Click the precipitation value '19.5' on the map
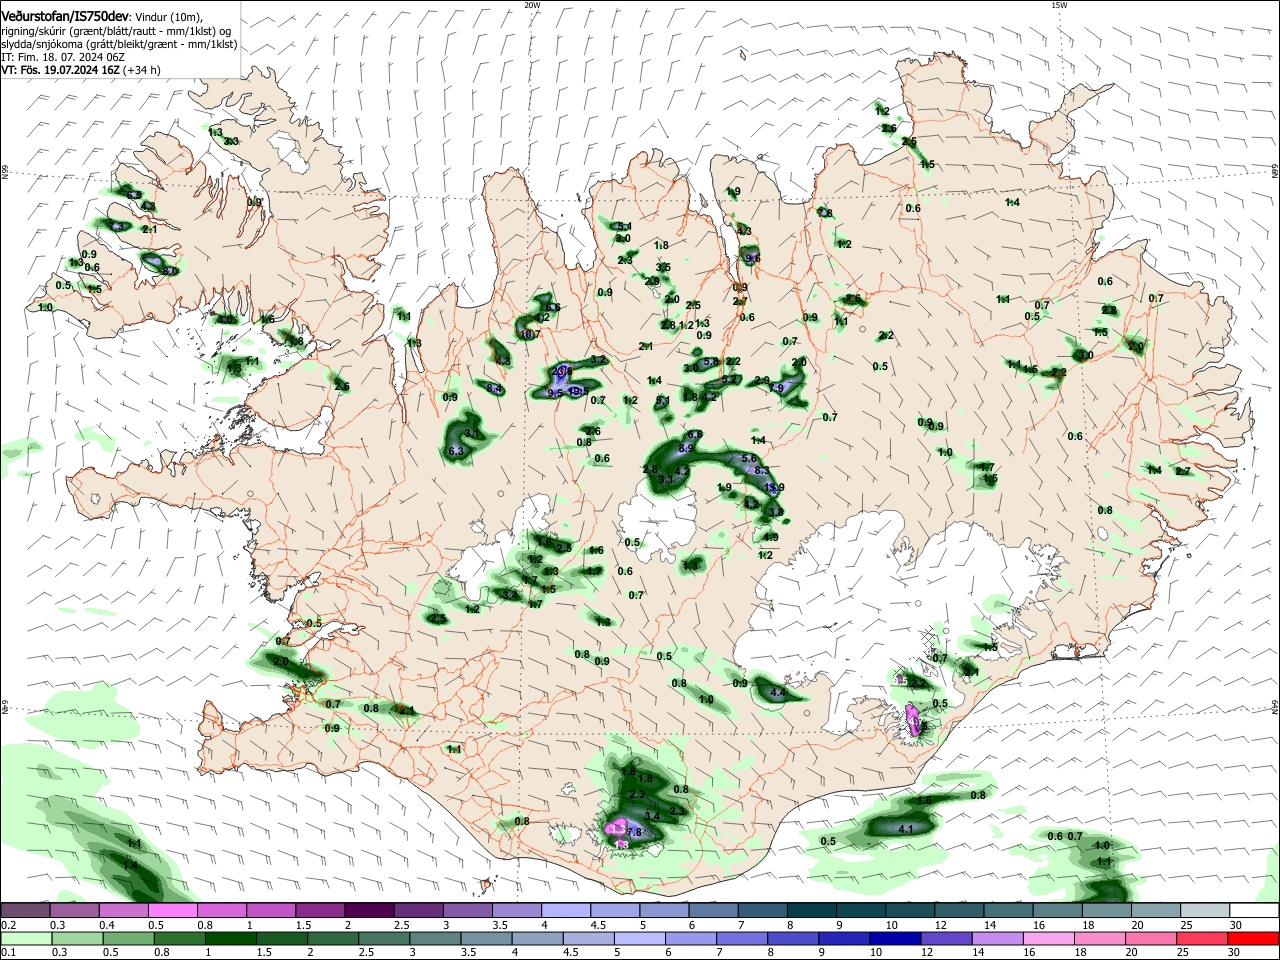Screen dimensions: 1280x960 577,391
